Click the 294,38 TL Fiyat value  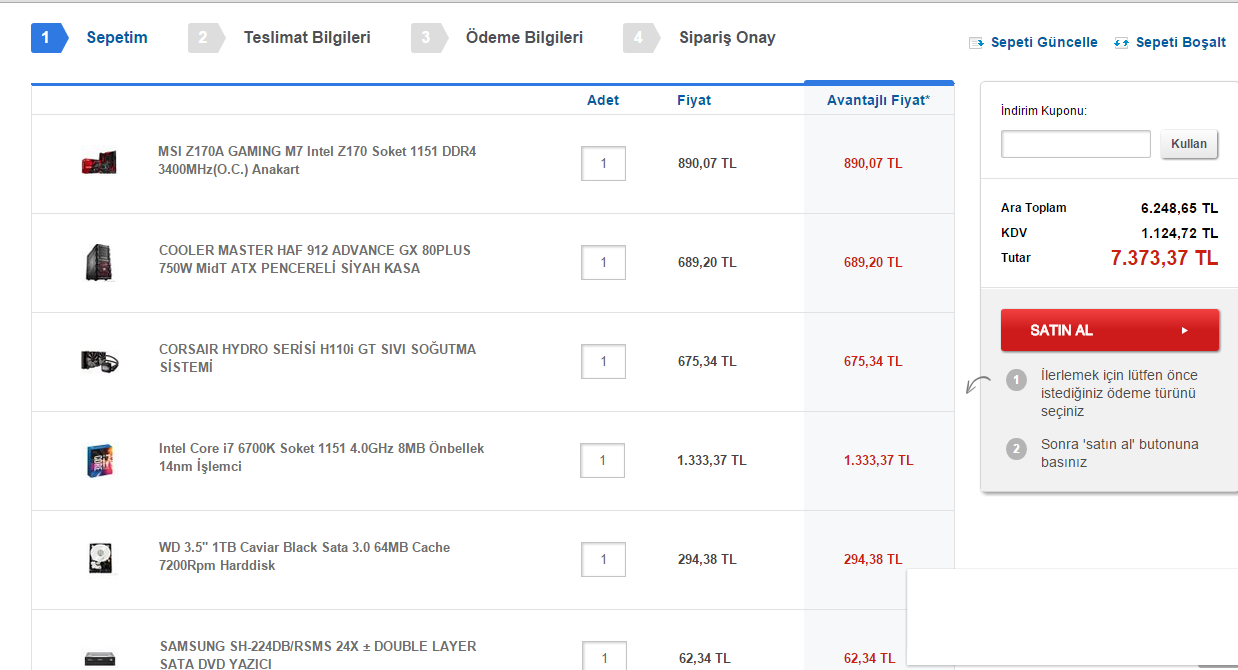[707, 559]
